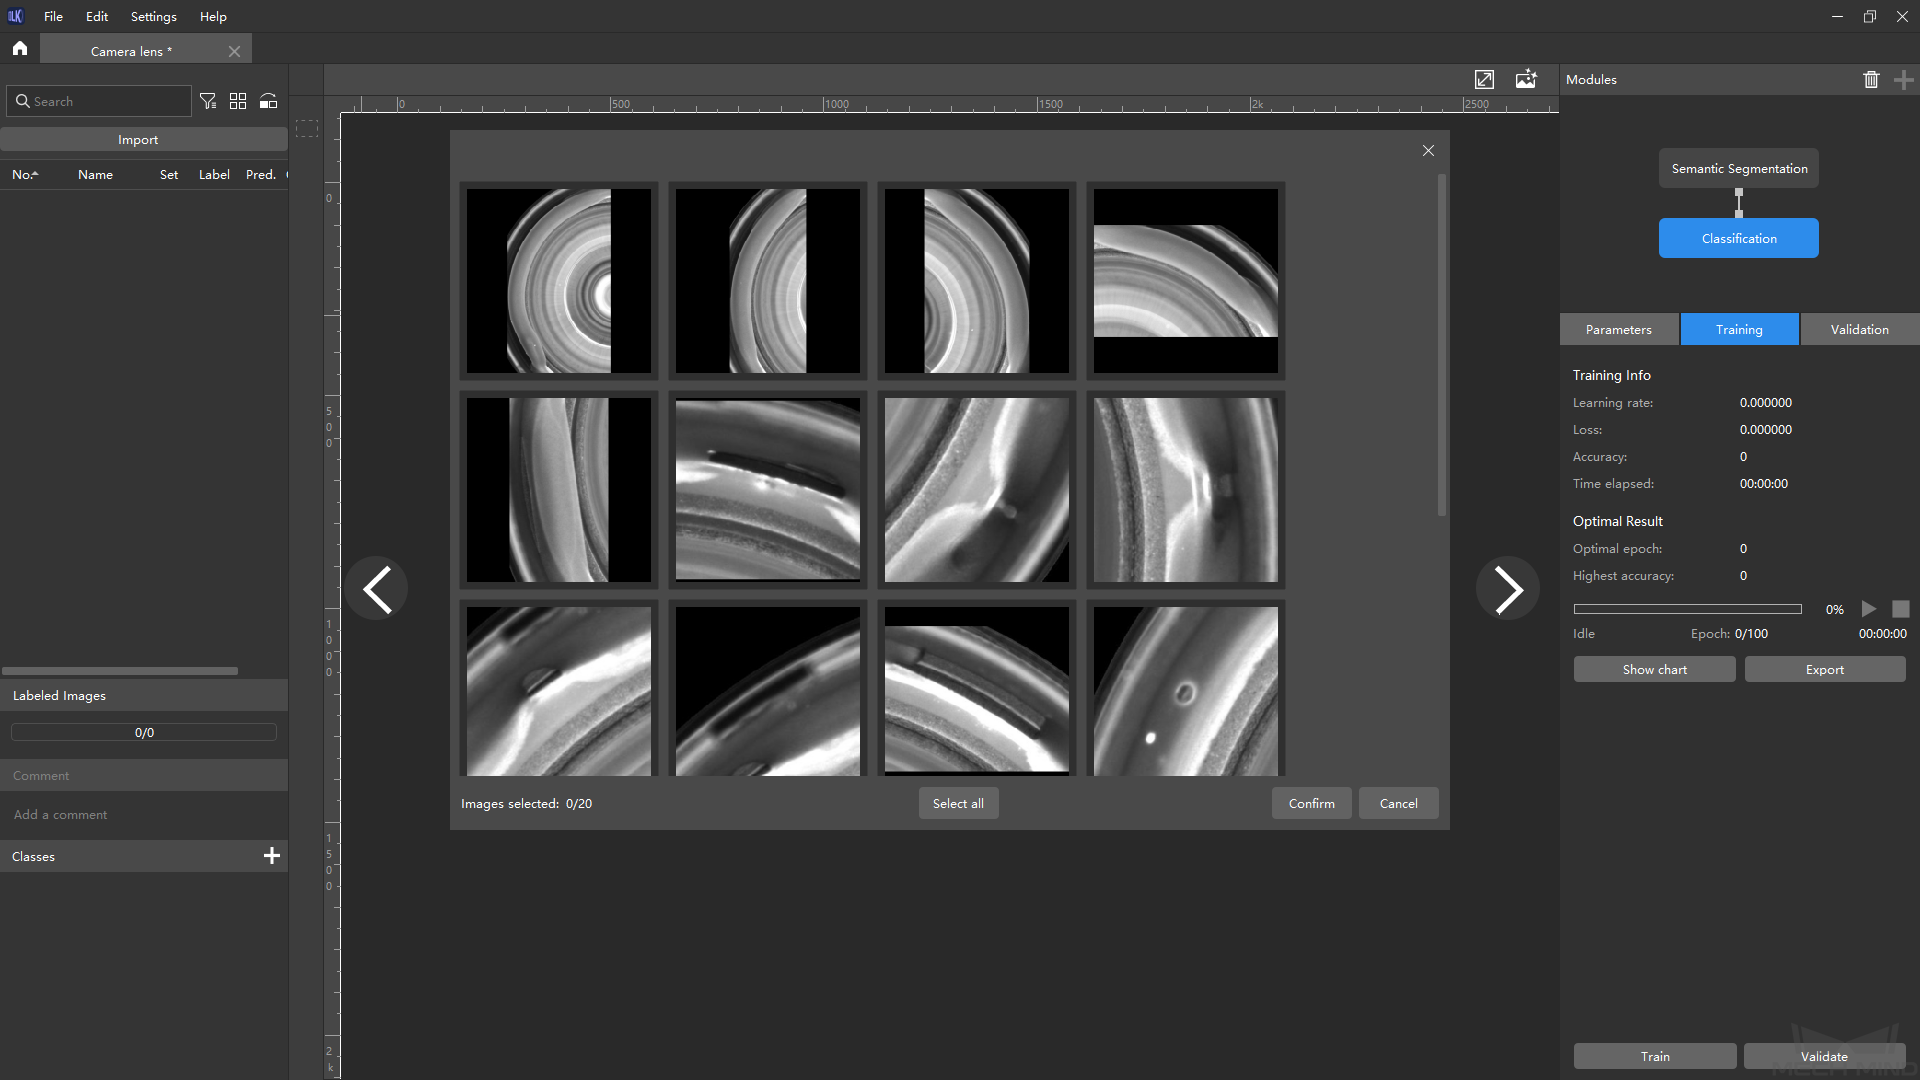Select fourth thumbnail in top row
1920x1080 pixels.
click(x=1186, y=281)
